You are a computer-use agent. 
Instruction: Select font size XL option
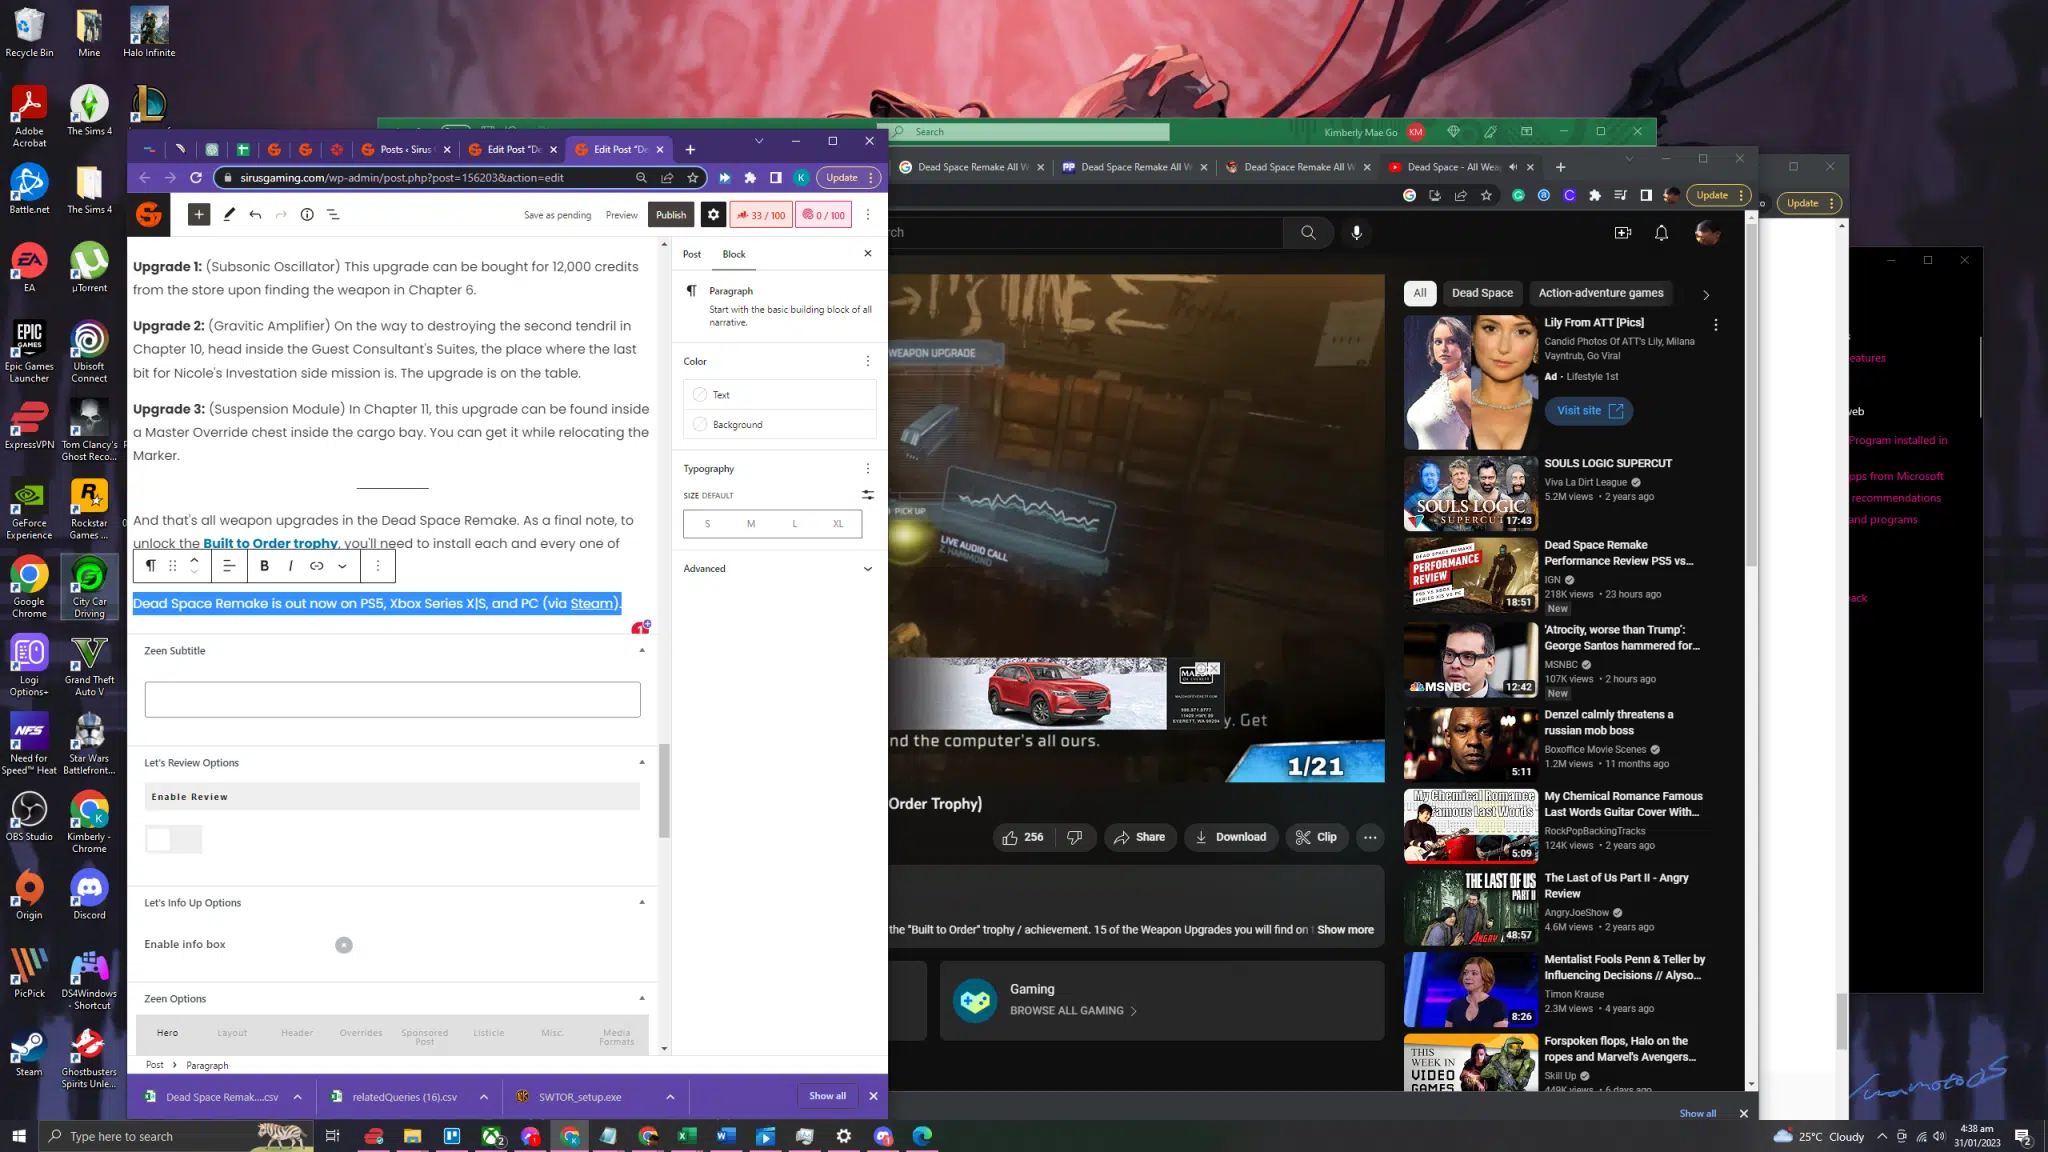[x=838, y=524]
